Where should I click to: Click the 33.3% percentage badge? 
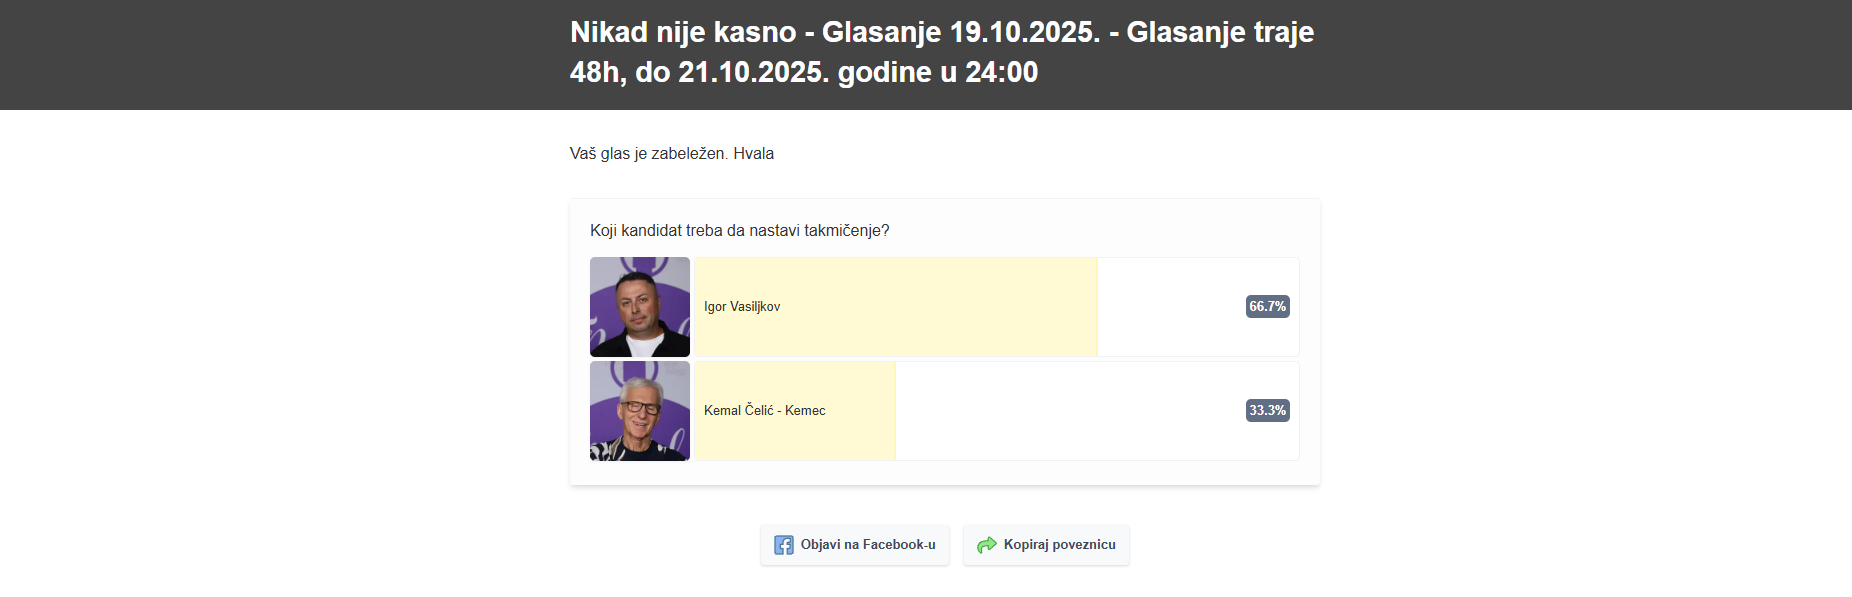point(1267,410)
